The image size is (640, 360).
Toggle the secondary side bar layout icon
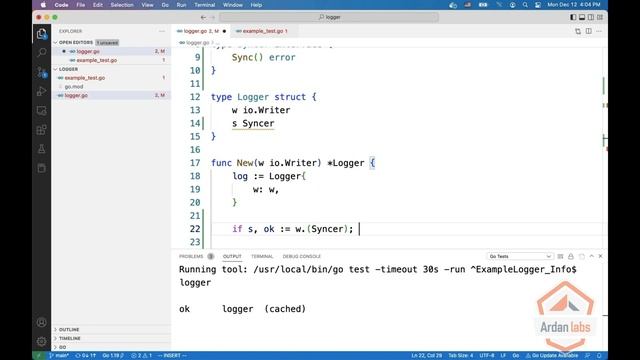pos(591,17)
